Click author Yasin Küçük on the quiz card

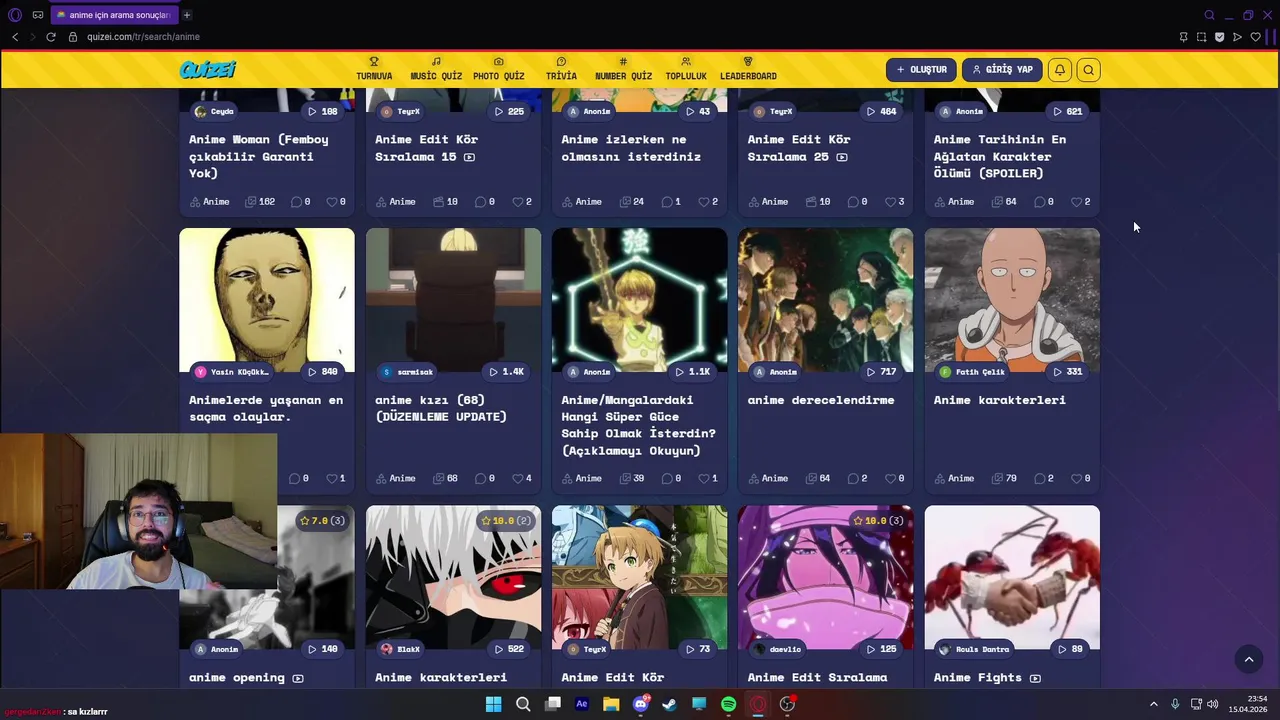tap(232, 372)
